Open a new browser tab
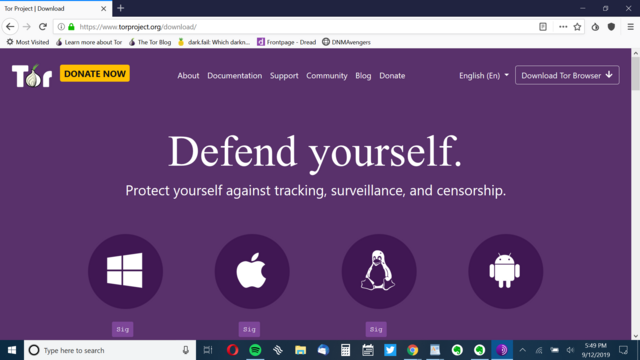The image size is (640, 360). point(120,8)
